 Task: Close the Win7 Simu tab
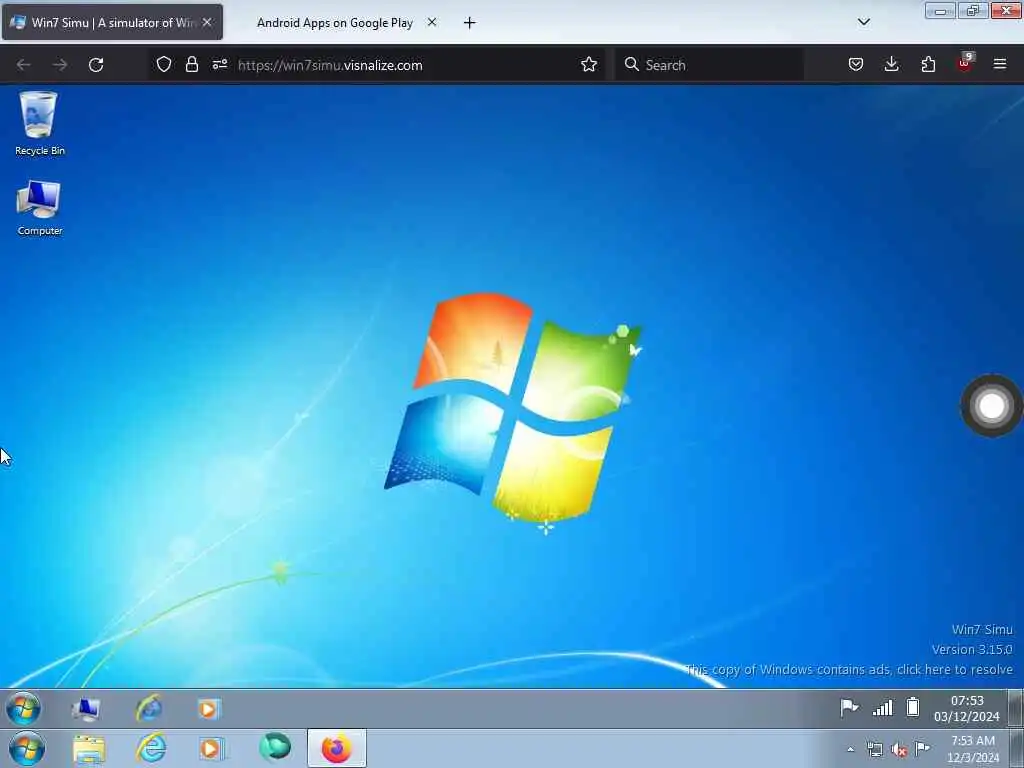207,22
